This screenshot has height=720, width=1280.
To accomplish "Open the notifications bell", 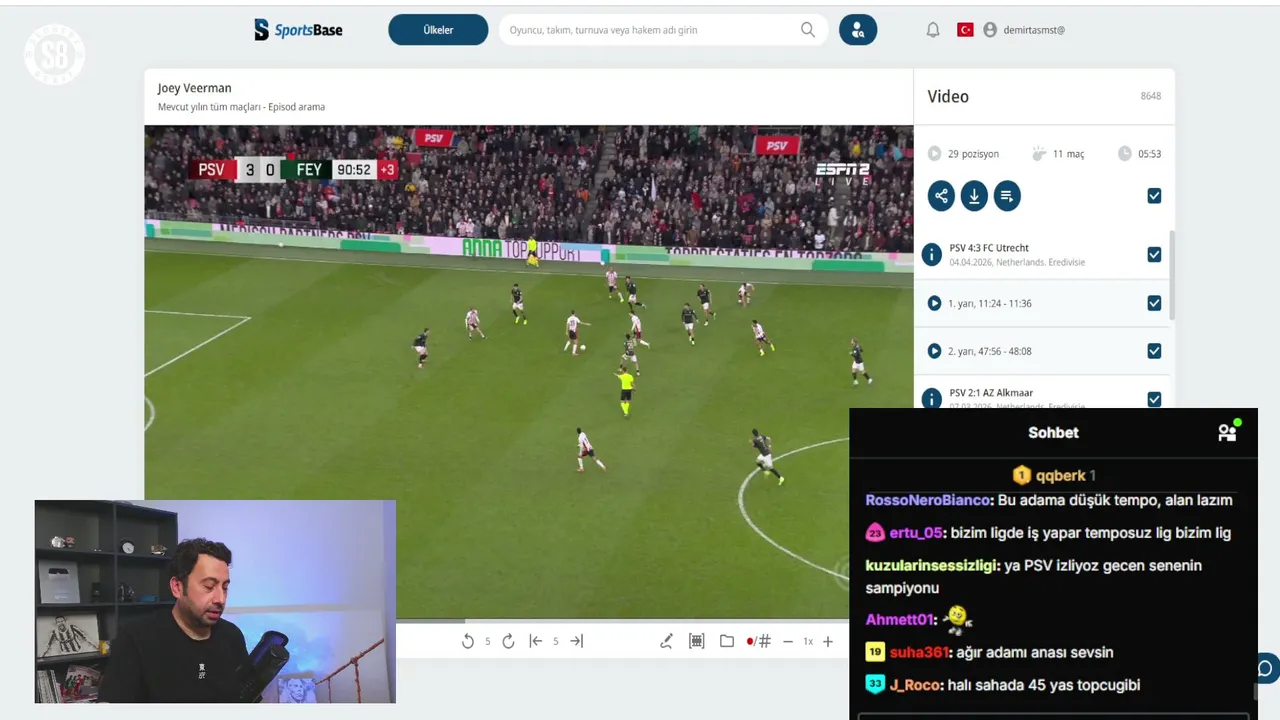I will click(x=933, y=30).
